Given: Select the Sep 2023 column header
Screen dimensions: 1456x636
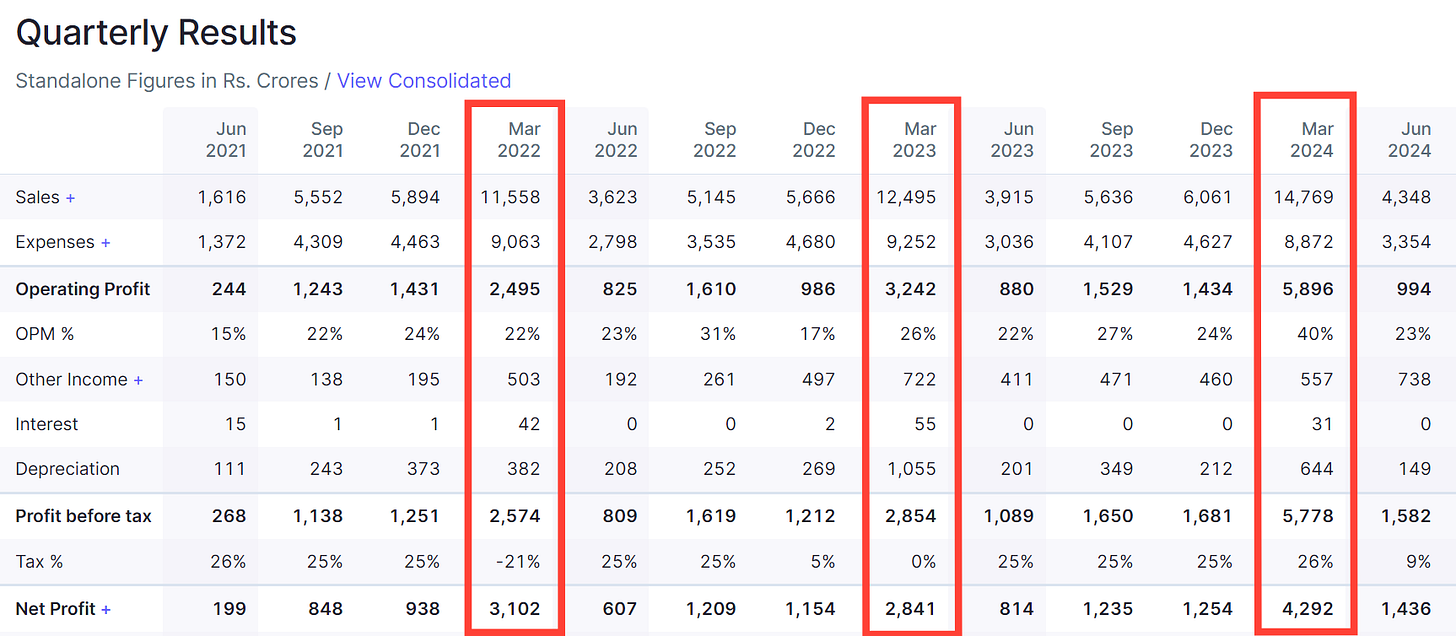Looking at the screenshot, I should coord(1111,140).
